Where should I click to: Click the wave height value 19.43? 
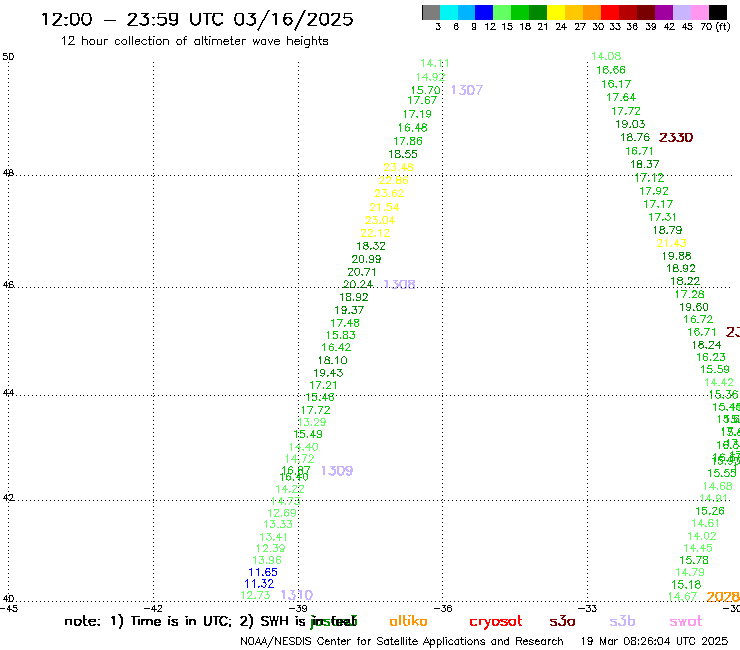[328, 373]
